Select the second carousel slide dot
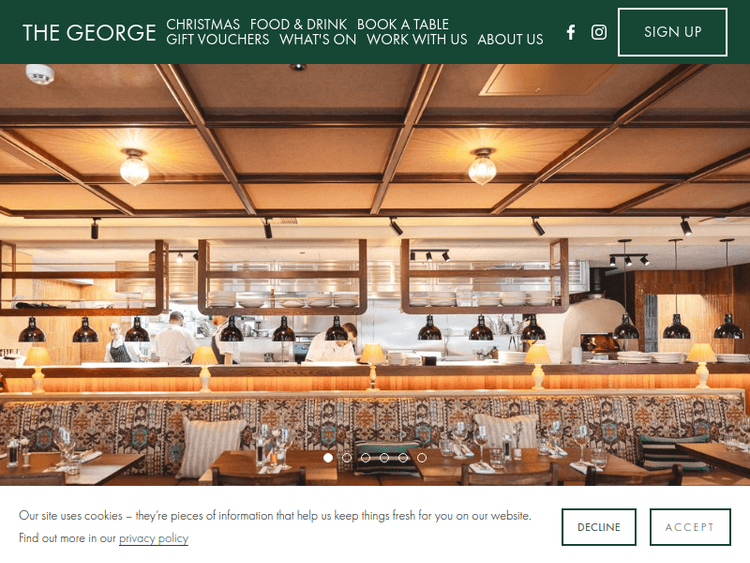Screen dimensions: 750x563 347,458
